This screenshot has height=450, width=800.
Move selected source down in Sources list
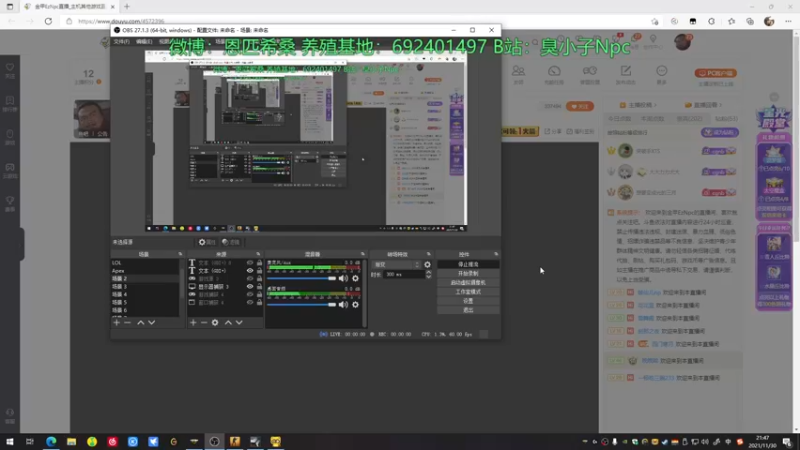(239, 322)
